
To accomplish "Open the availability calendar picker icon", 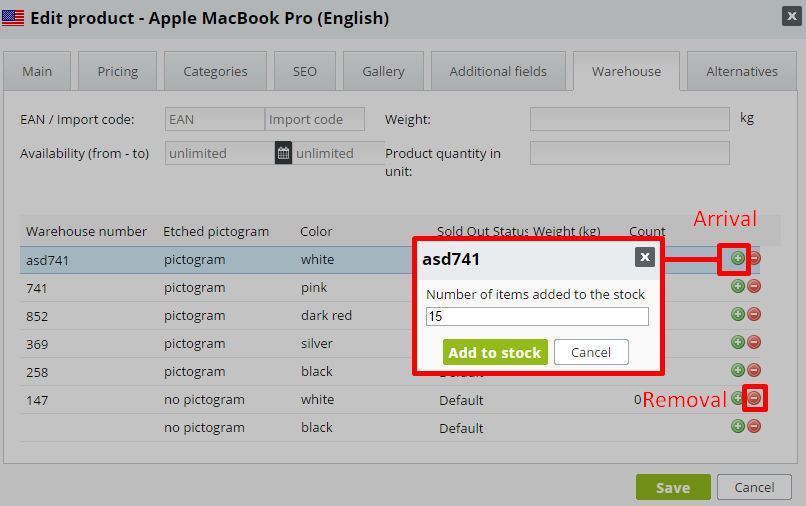I will coord(283,153).
